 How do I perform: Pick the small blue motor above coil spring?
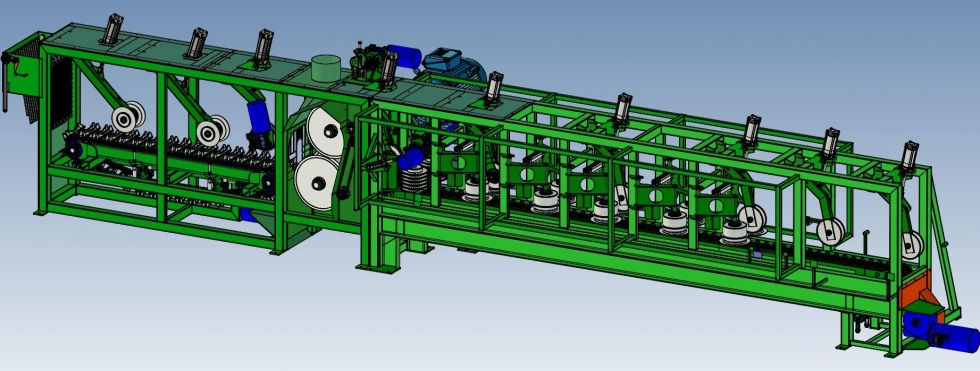411,159
